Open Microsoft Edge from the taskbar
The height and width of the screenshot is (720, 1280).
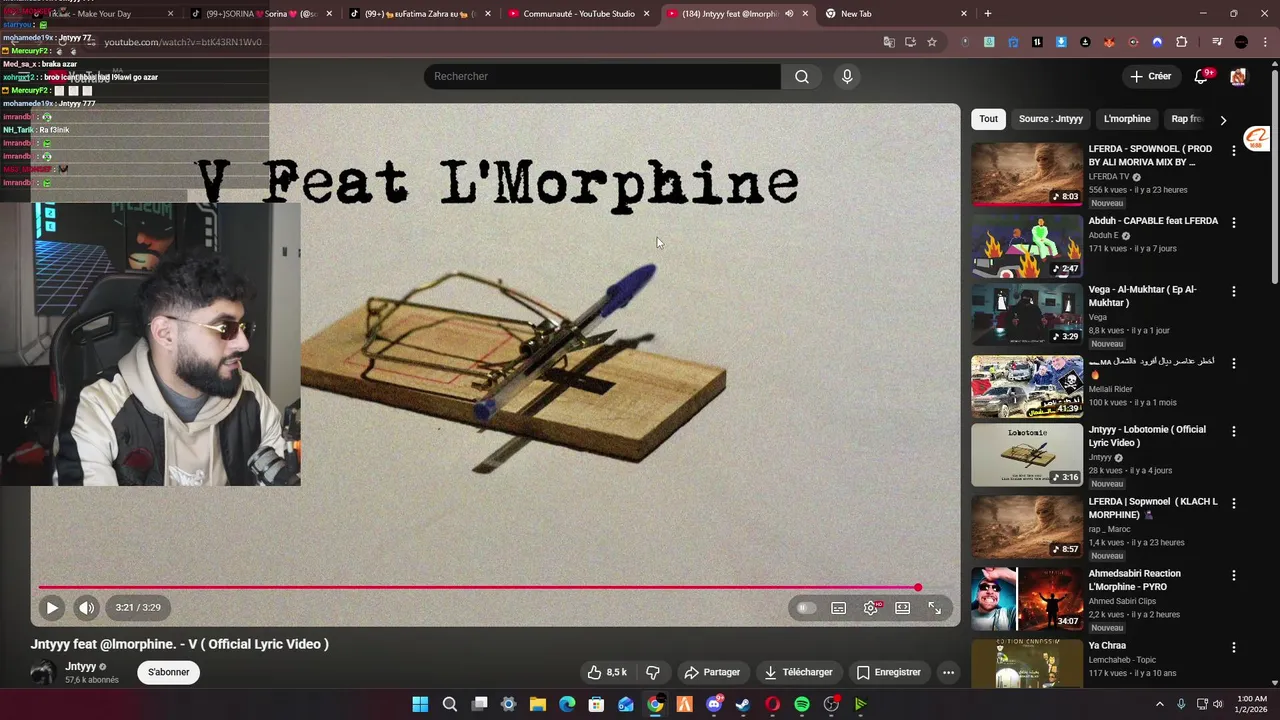567,704
